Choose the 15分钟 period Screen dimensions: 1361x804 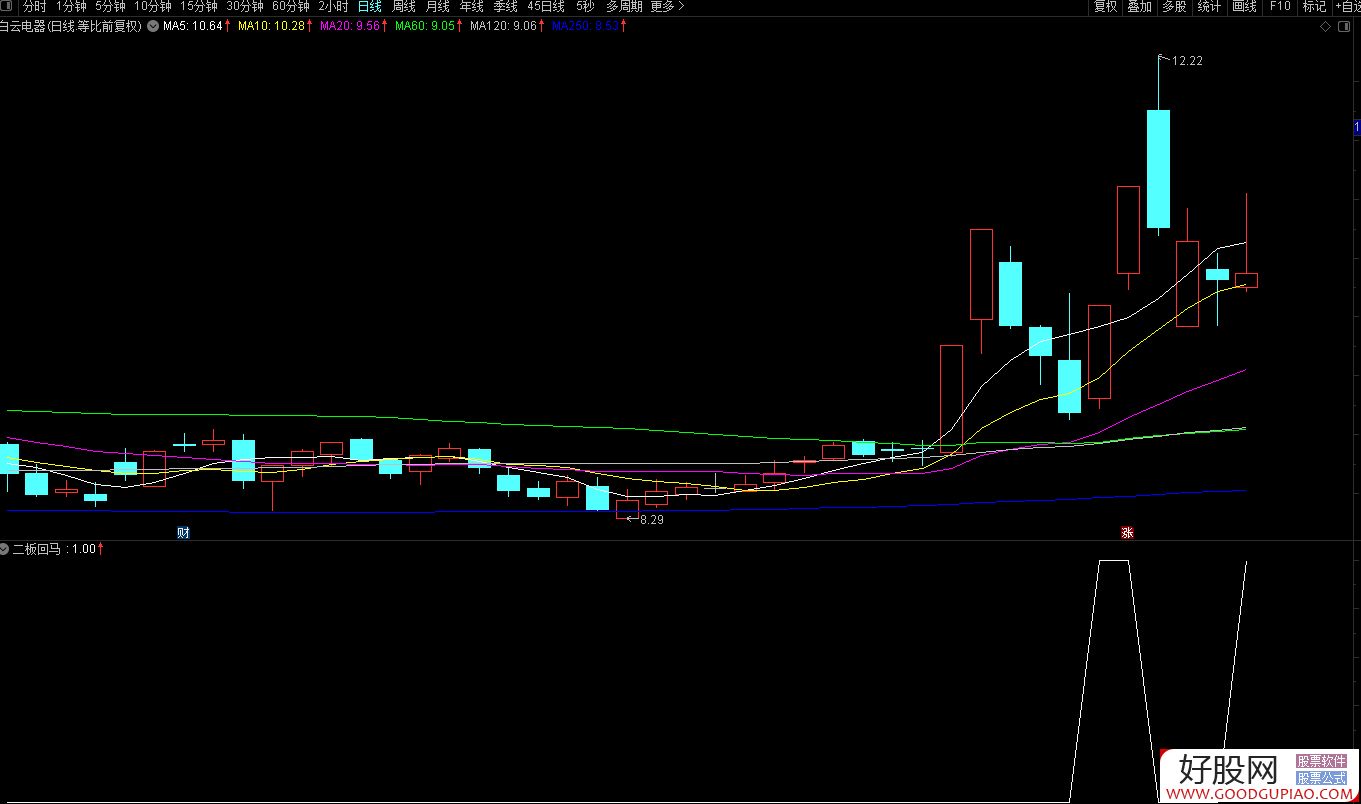[x=199, y=6]
